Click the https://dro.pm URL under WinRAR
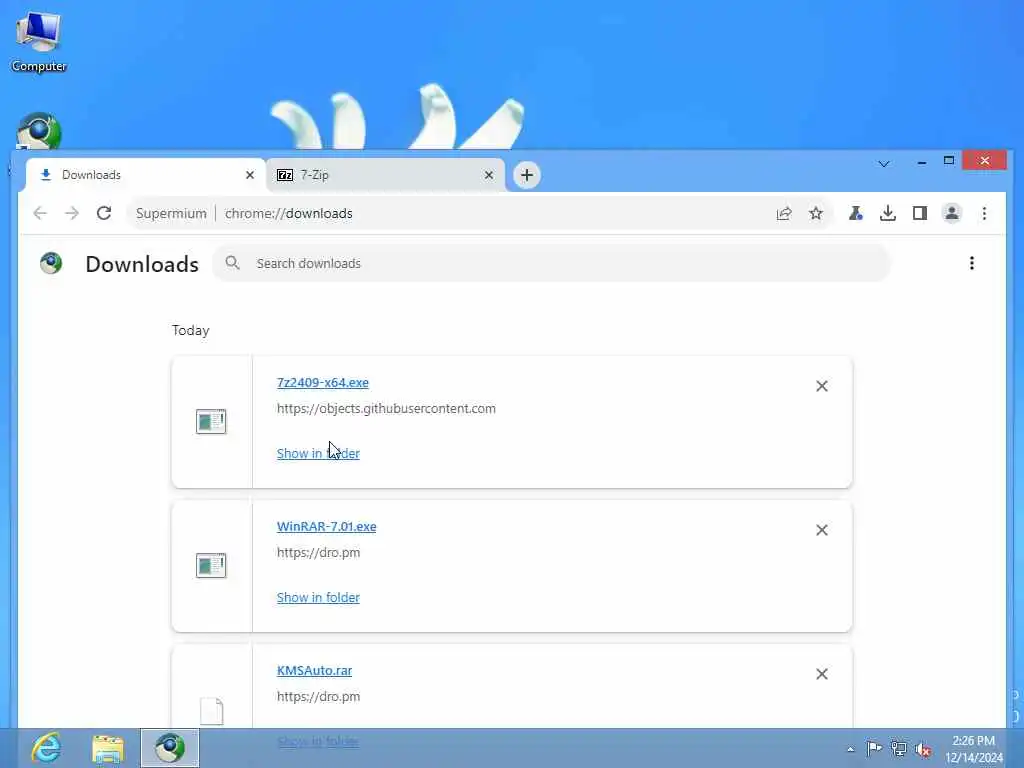Viewport: 1024px width, 768px height. [x=318, y=552]
